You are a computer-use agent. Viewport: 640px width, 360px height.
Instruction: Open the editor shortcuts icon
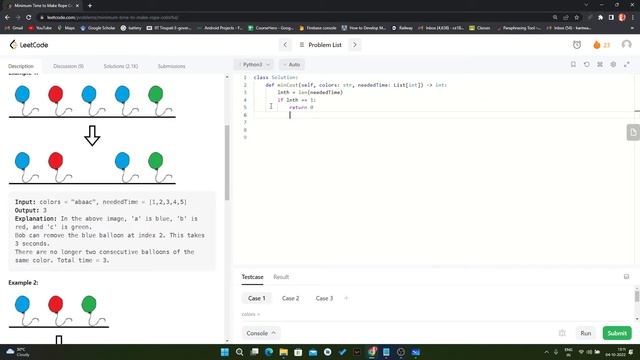click(600, 64)
